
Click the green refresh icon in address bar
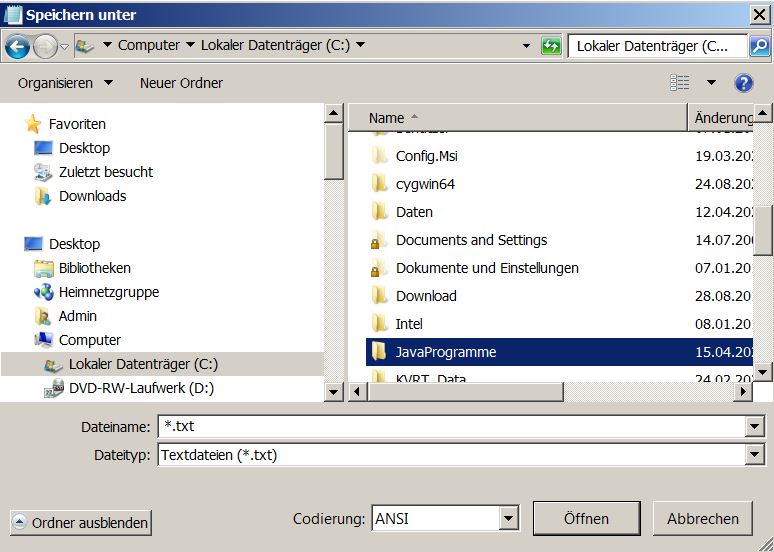[x=551, y=46]
